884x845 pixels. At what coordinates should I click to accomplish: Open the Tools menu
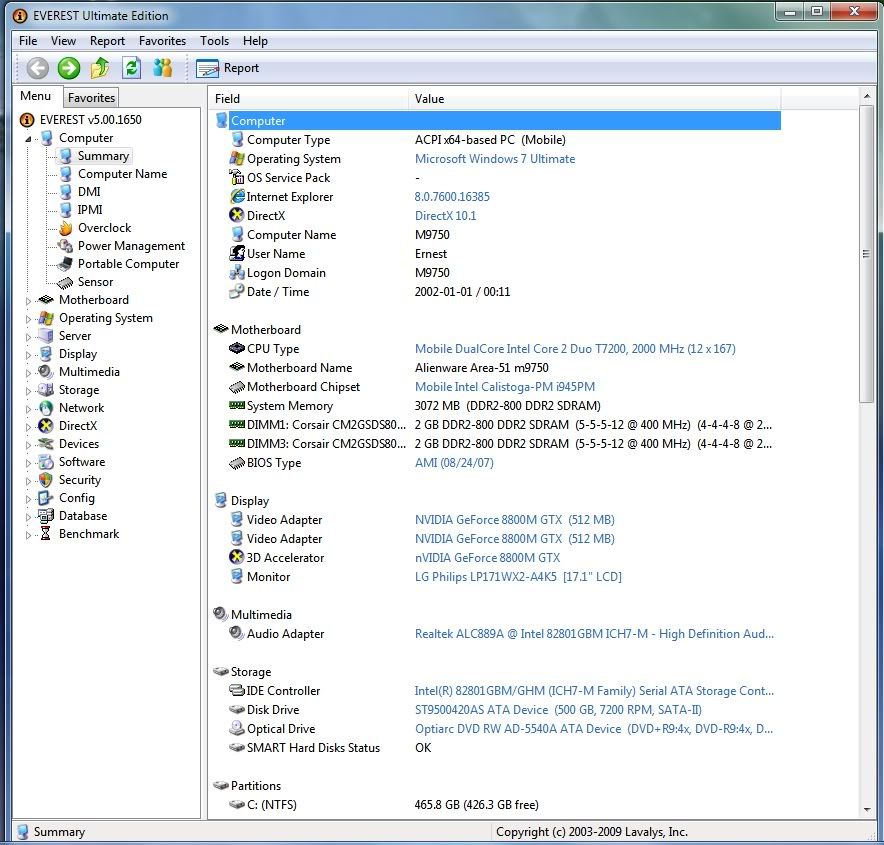[214, 41]
